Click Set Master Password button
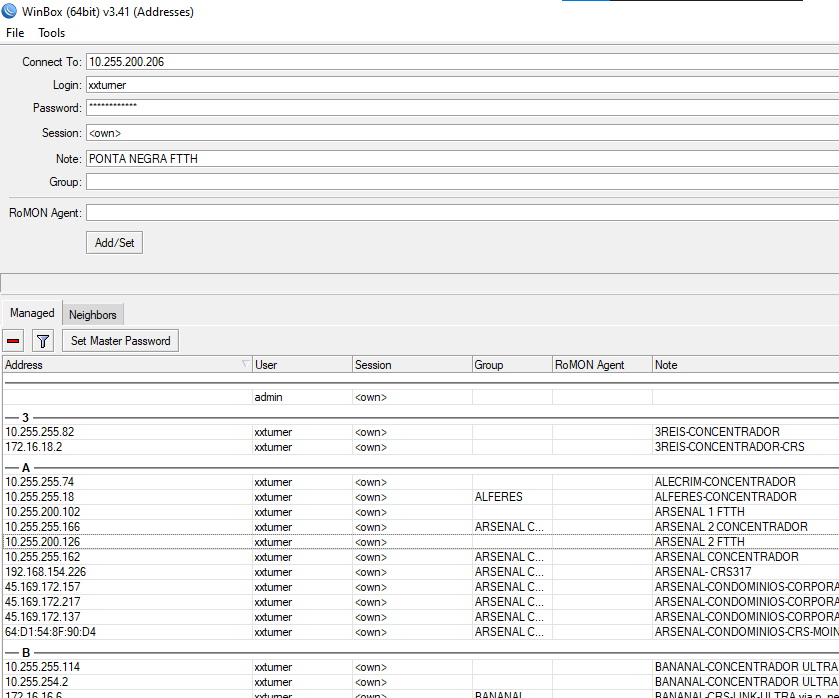 click(120, 341)
